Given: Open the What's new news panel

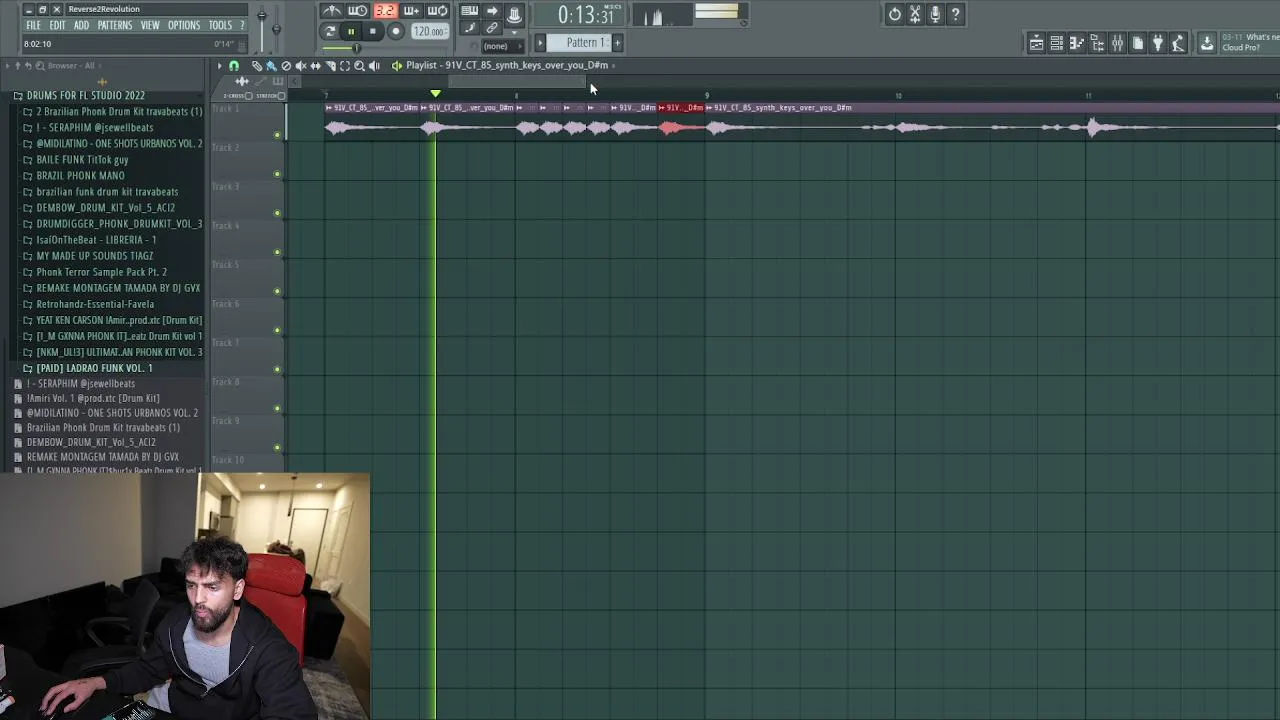Looking at the screenshot, I should coord(1250,43).
